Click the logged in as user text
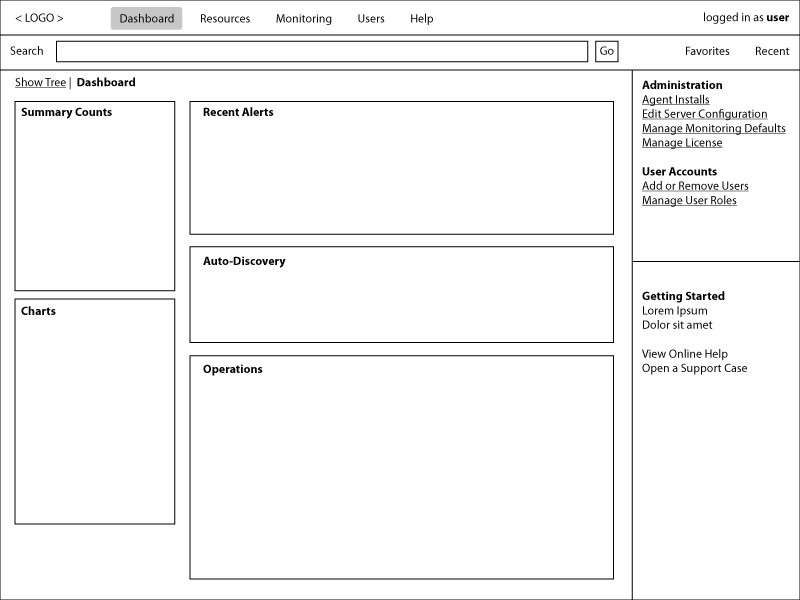The image size is (800, 600). [746, 17]
